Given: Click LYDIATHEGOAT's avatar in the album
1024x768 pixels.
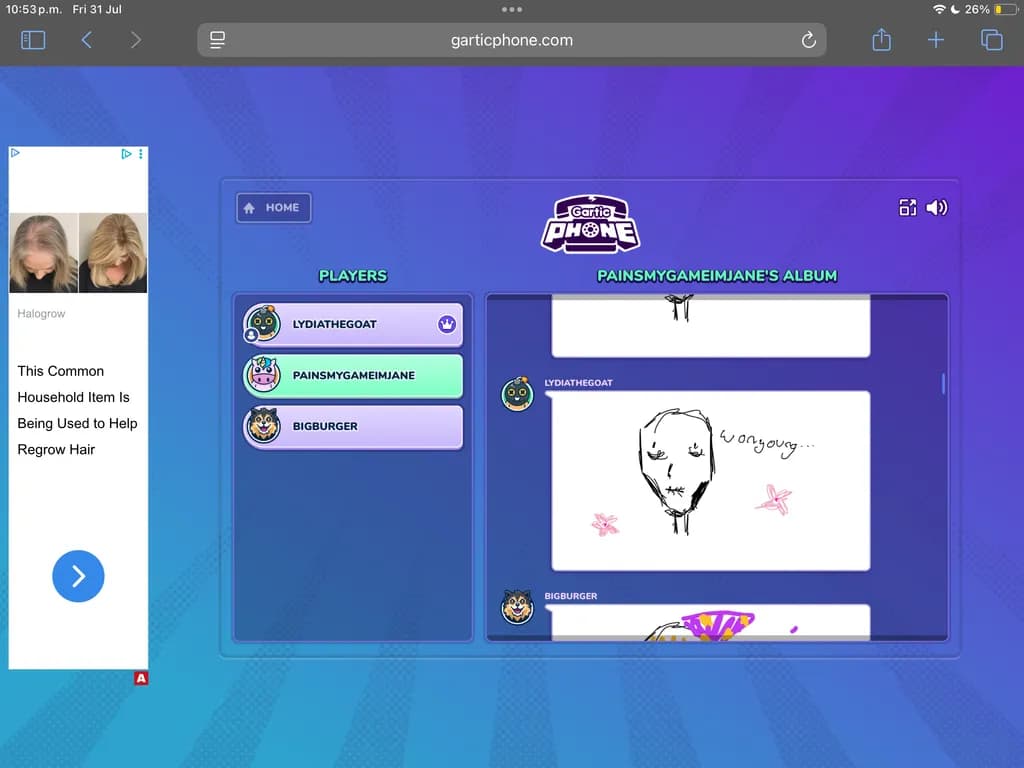Looking at the screenshot, I should 517,394.
